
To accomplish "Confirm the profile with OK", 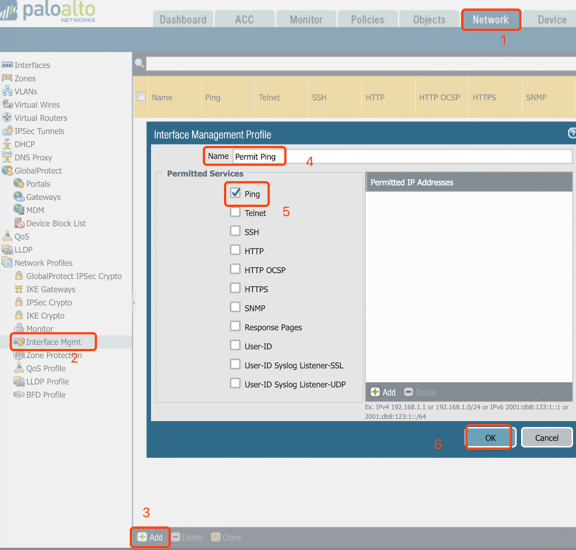I will click(x=490, y=438).
